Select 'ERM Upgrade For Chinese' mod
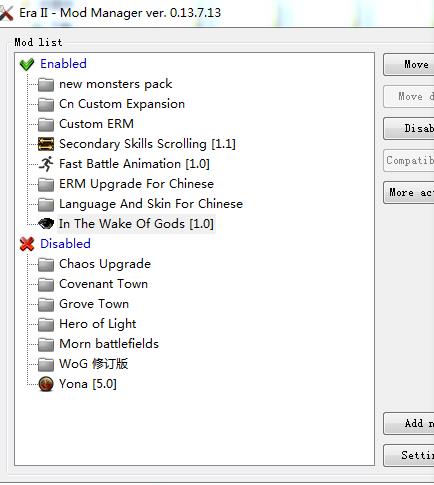 pos(136,184)
